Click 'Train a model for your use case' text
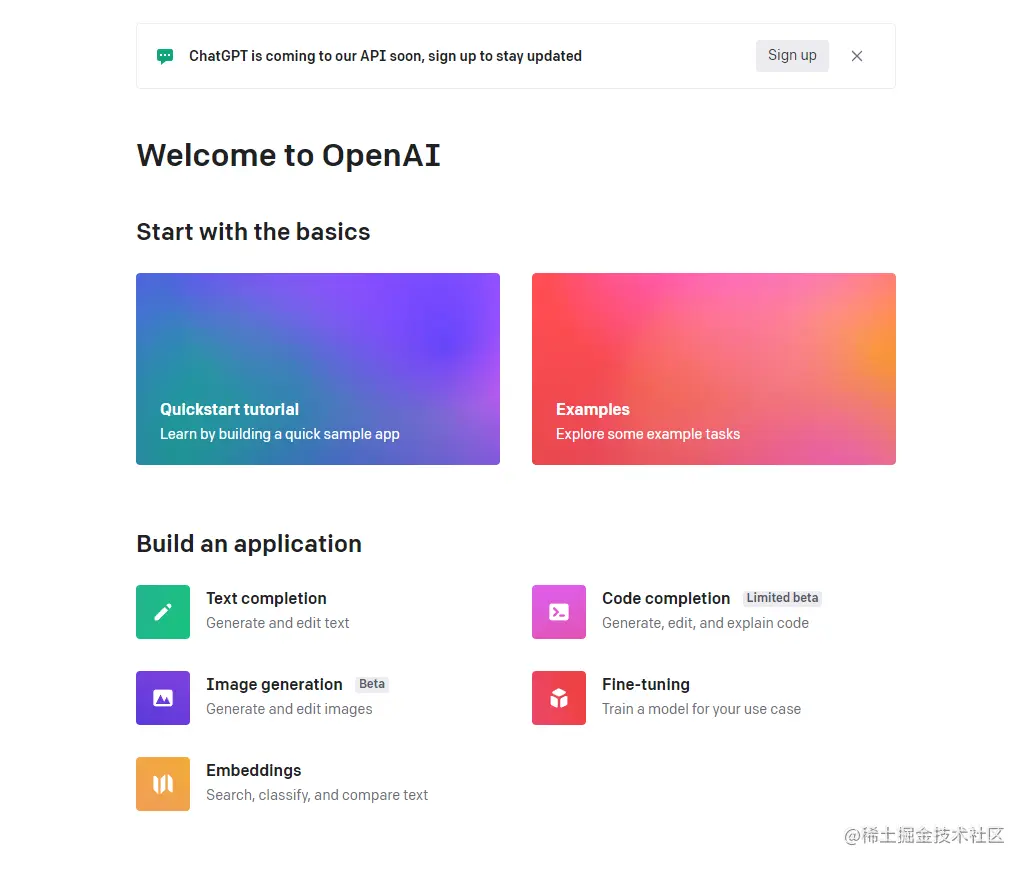 pyautogui.click(x=702, y=708)
